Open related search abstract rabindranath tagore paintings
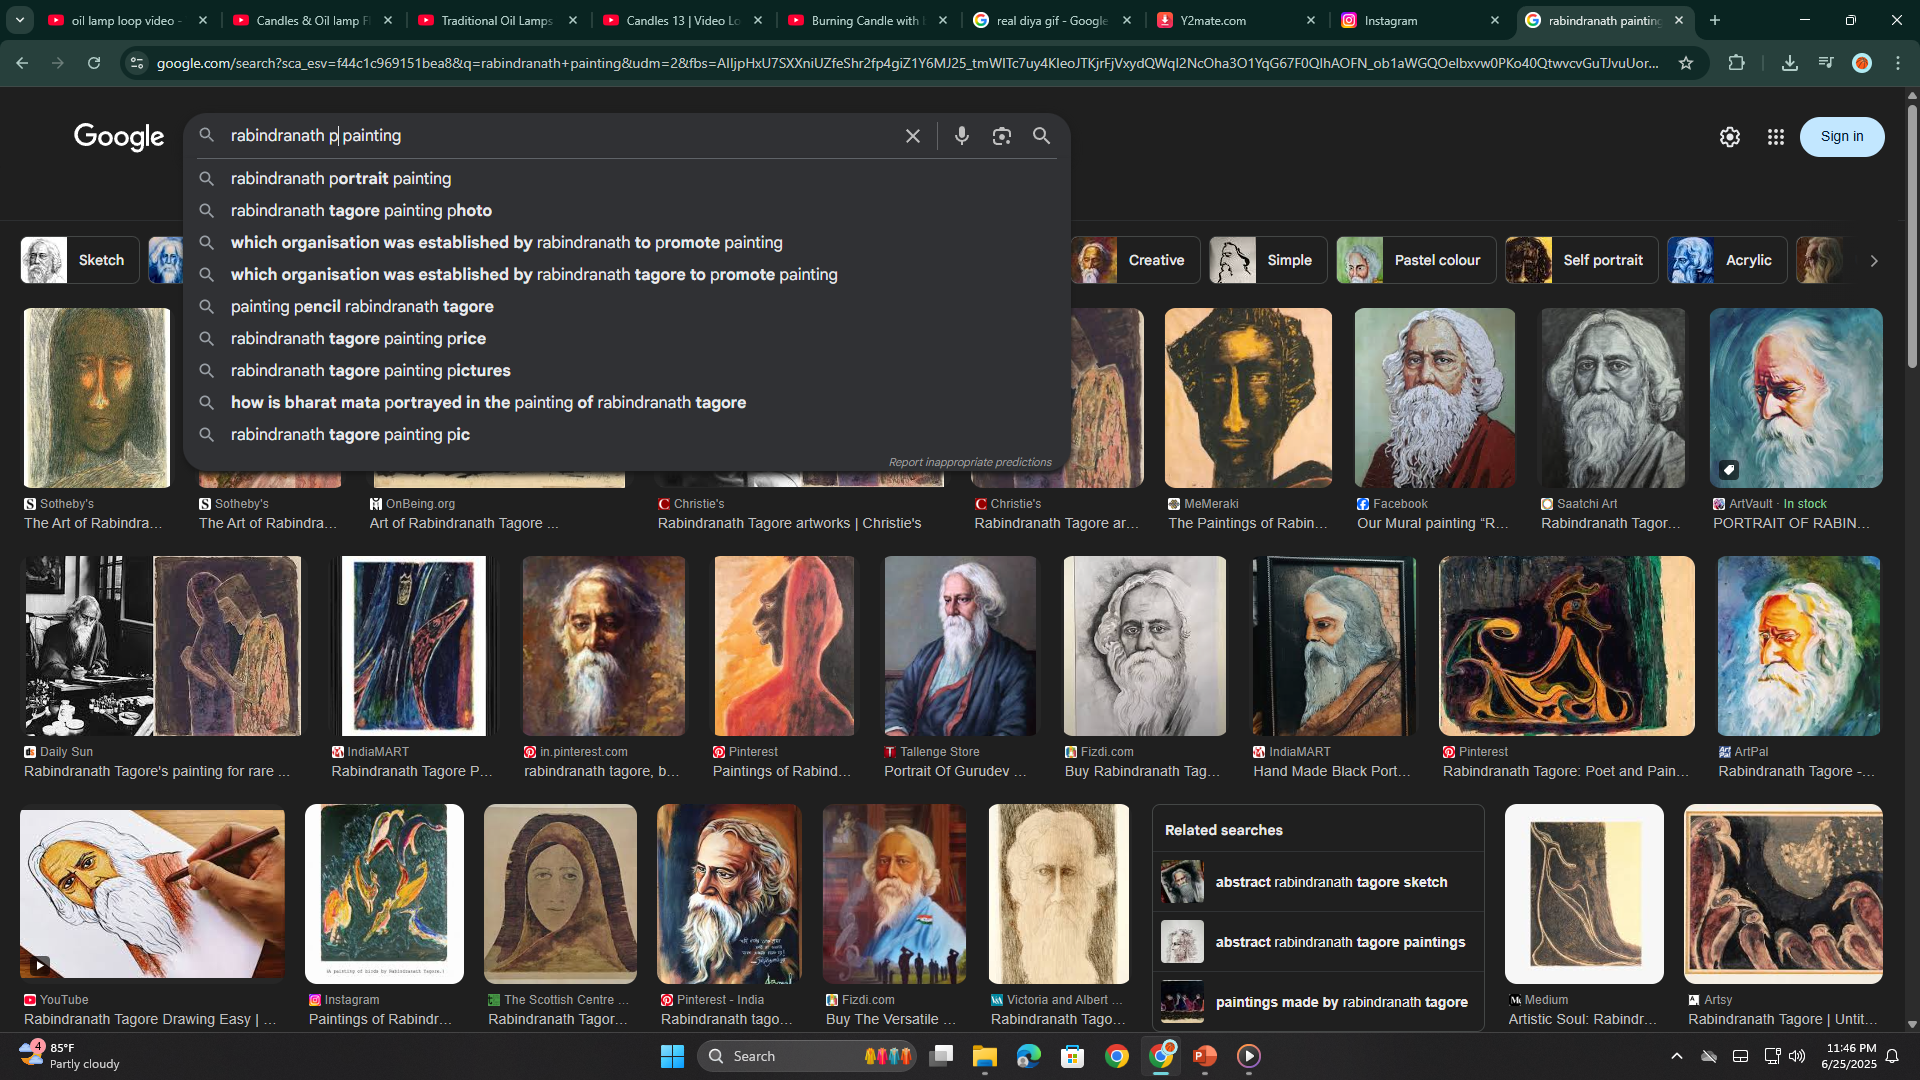The image size is (1920, 1080). pyautogui.click(x=1318, y=942)
